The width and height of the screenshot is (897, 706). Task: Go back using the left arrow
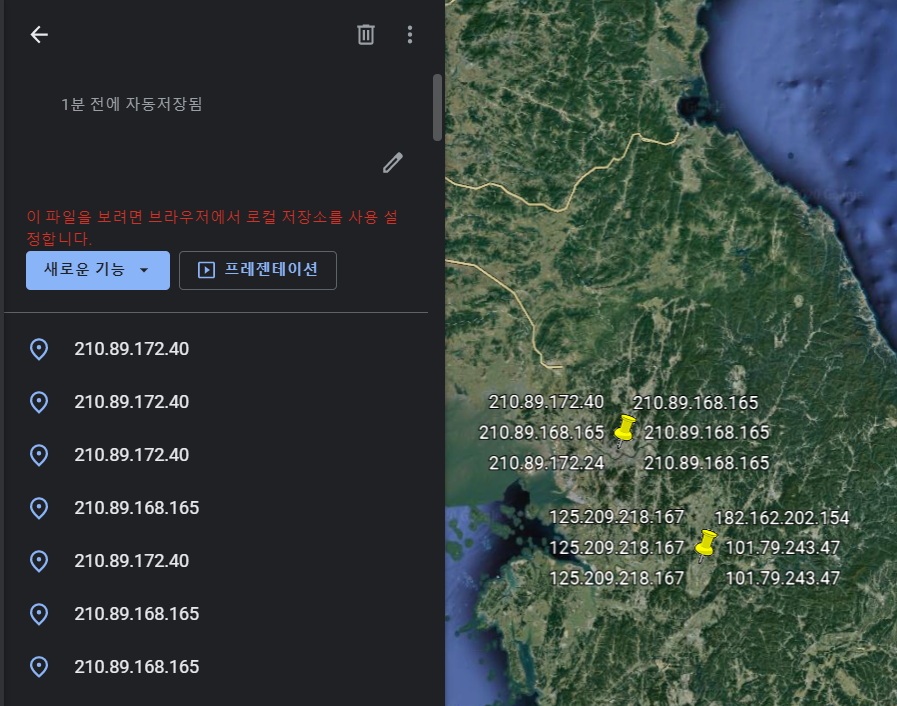tap(39, 34)
